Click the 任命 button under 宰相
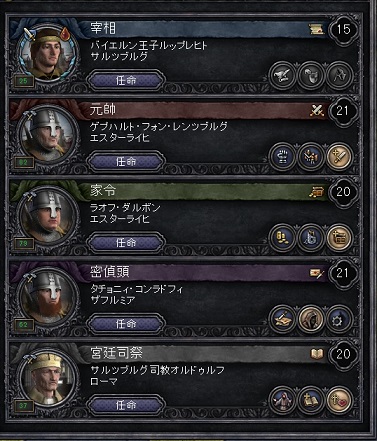377x441 pixels. pos(126,81)
